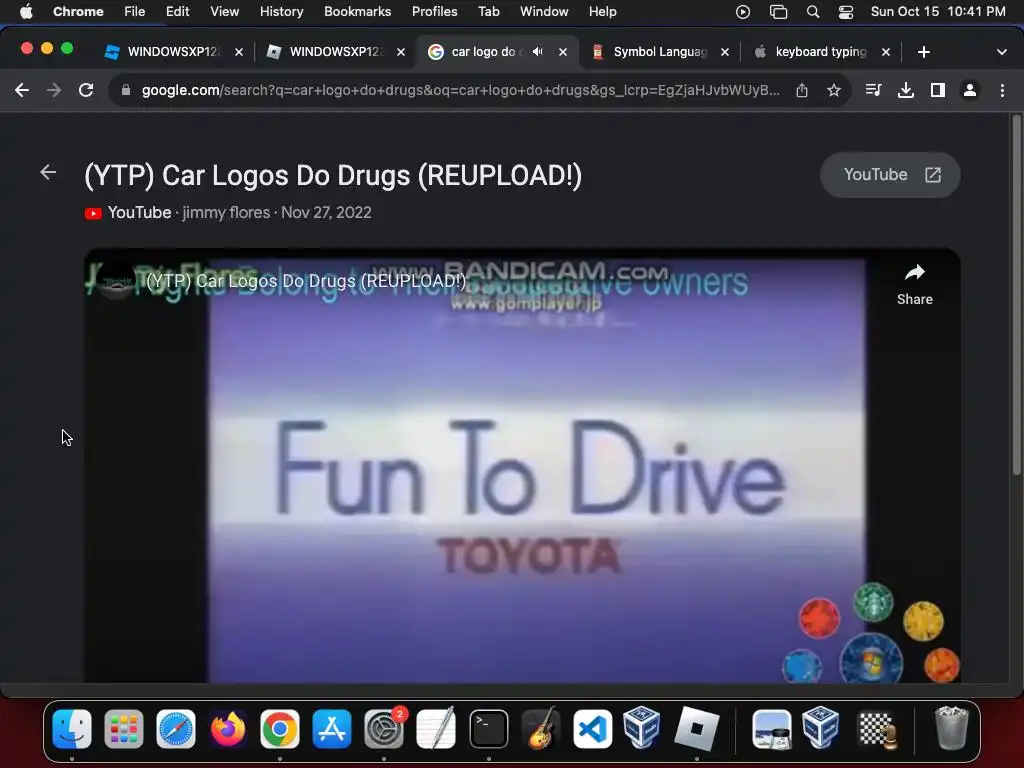The height and width of the screenshot is (768, 1024).
Task: Open Control Center in menu bar
Action: [846, 11]
